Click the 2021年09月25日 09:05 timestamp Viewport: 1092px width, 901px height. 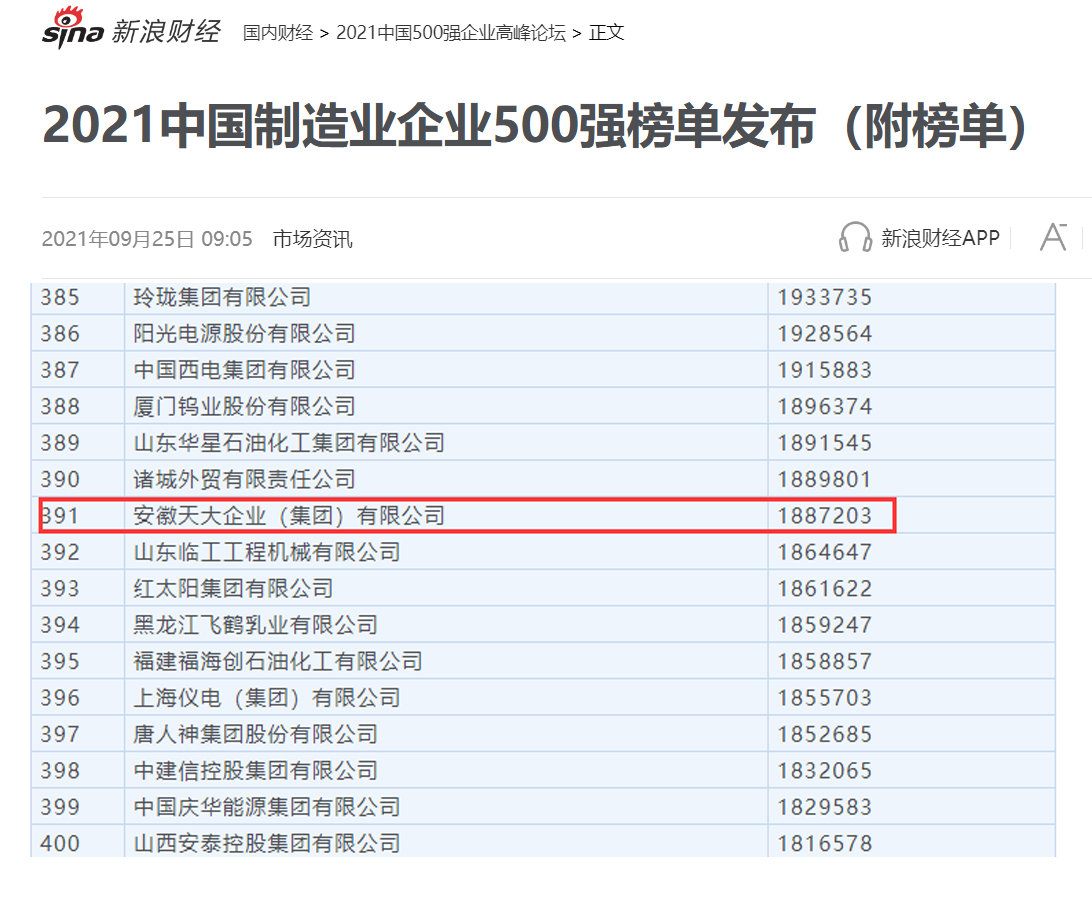pyautogui.click(x=147, y=239)
